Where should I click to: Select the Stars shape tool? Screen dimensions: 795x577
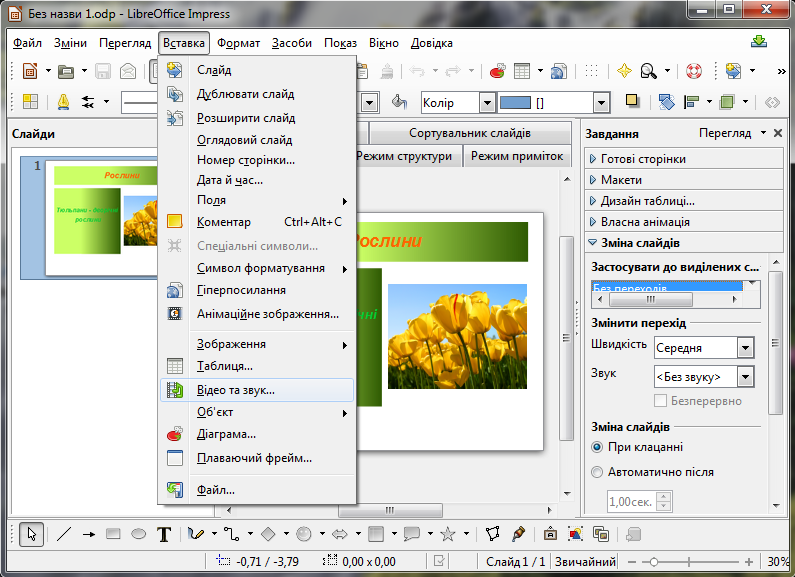[x=448, y=534]
